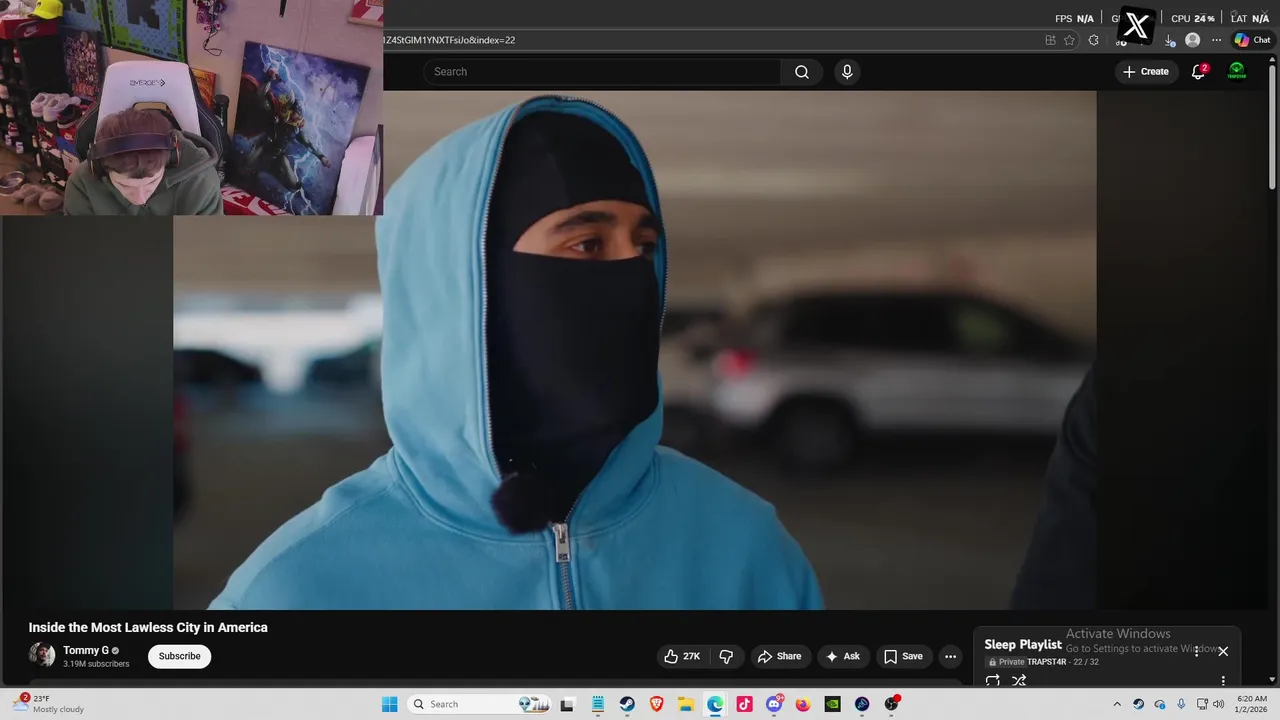Click the Sleep Playlist title

click(x=1022, y=645)
